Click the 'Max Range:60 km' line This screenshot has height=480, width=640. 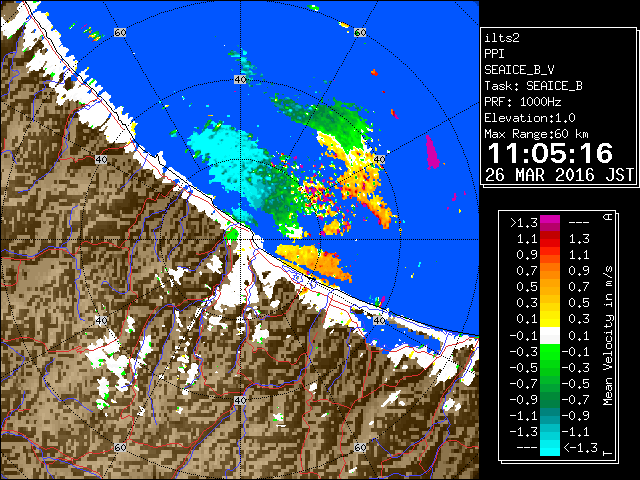(x=536, y=134)
